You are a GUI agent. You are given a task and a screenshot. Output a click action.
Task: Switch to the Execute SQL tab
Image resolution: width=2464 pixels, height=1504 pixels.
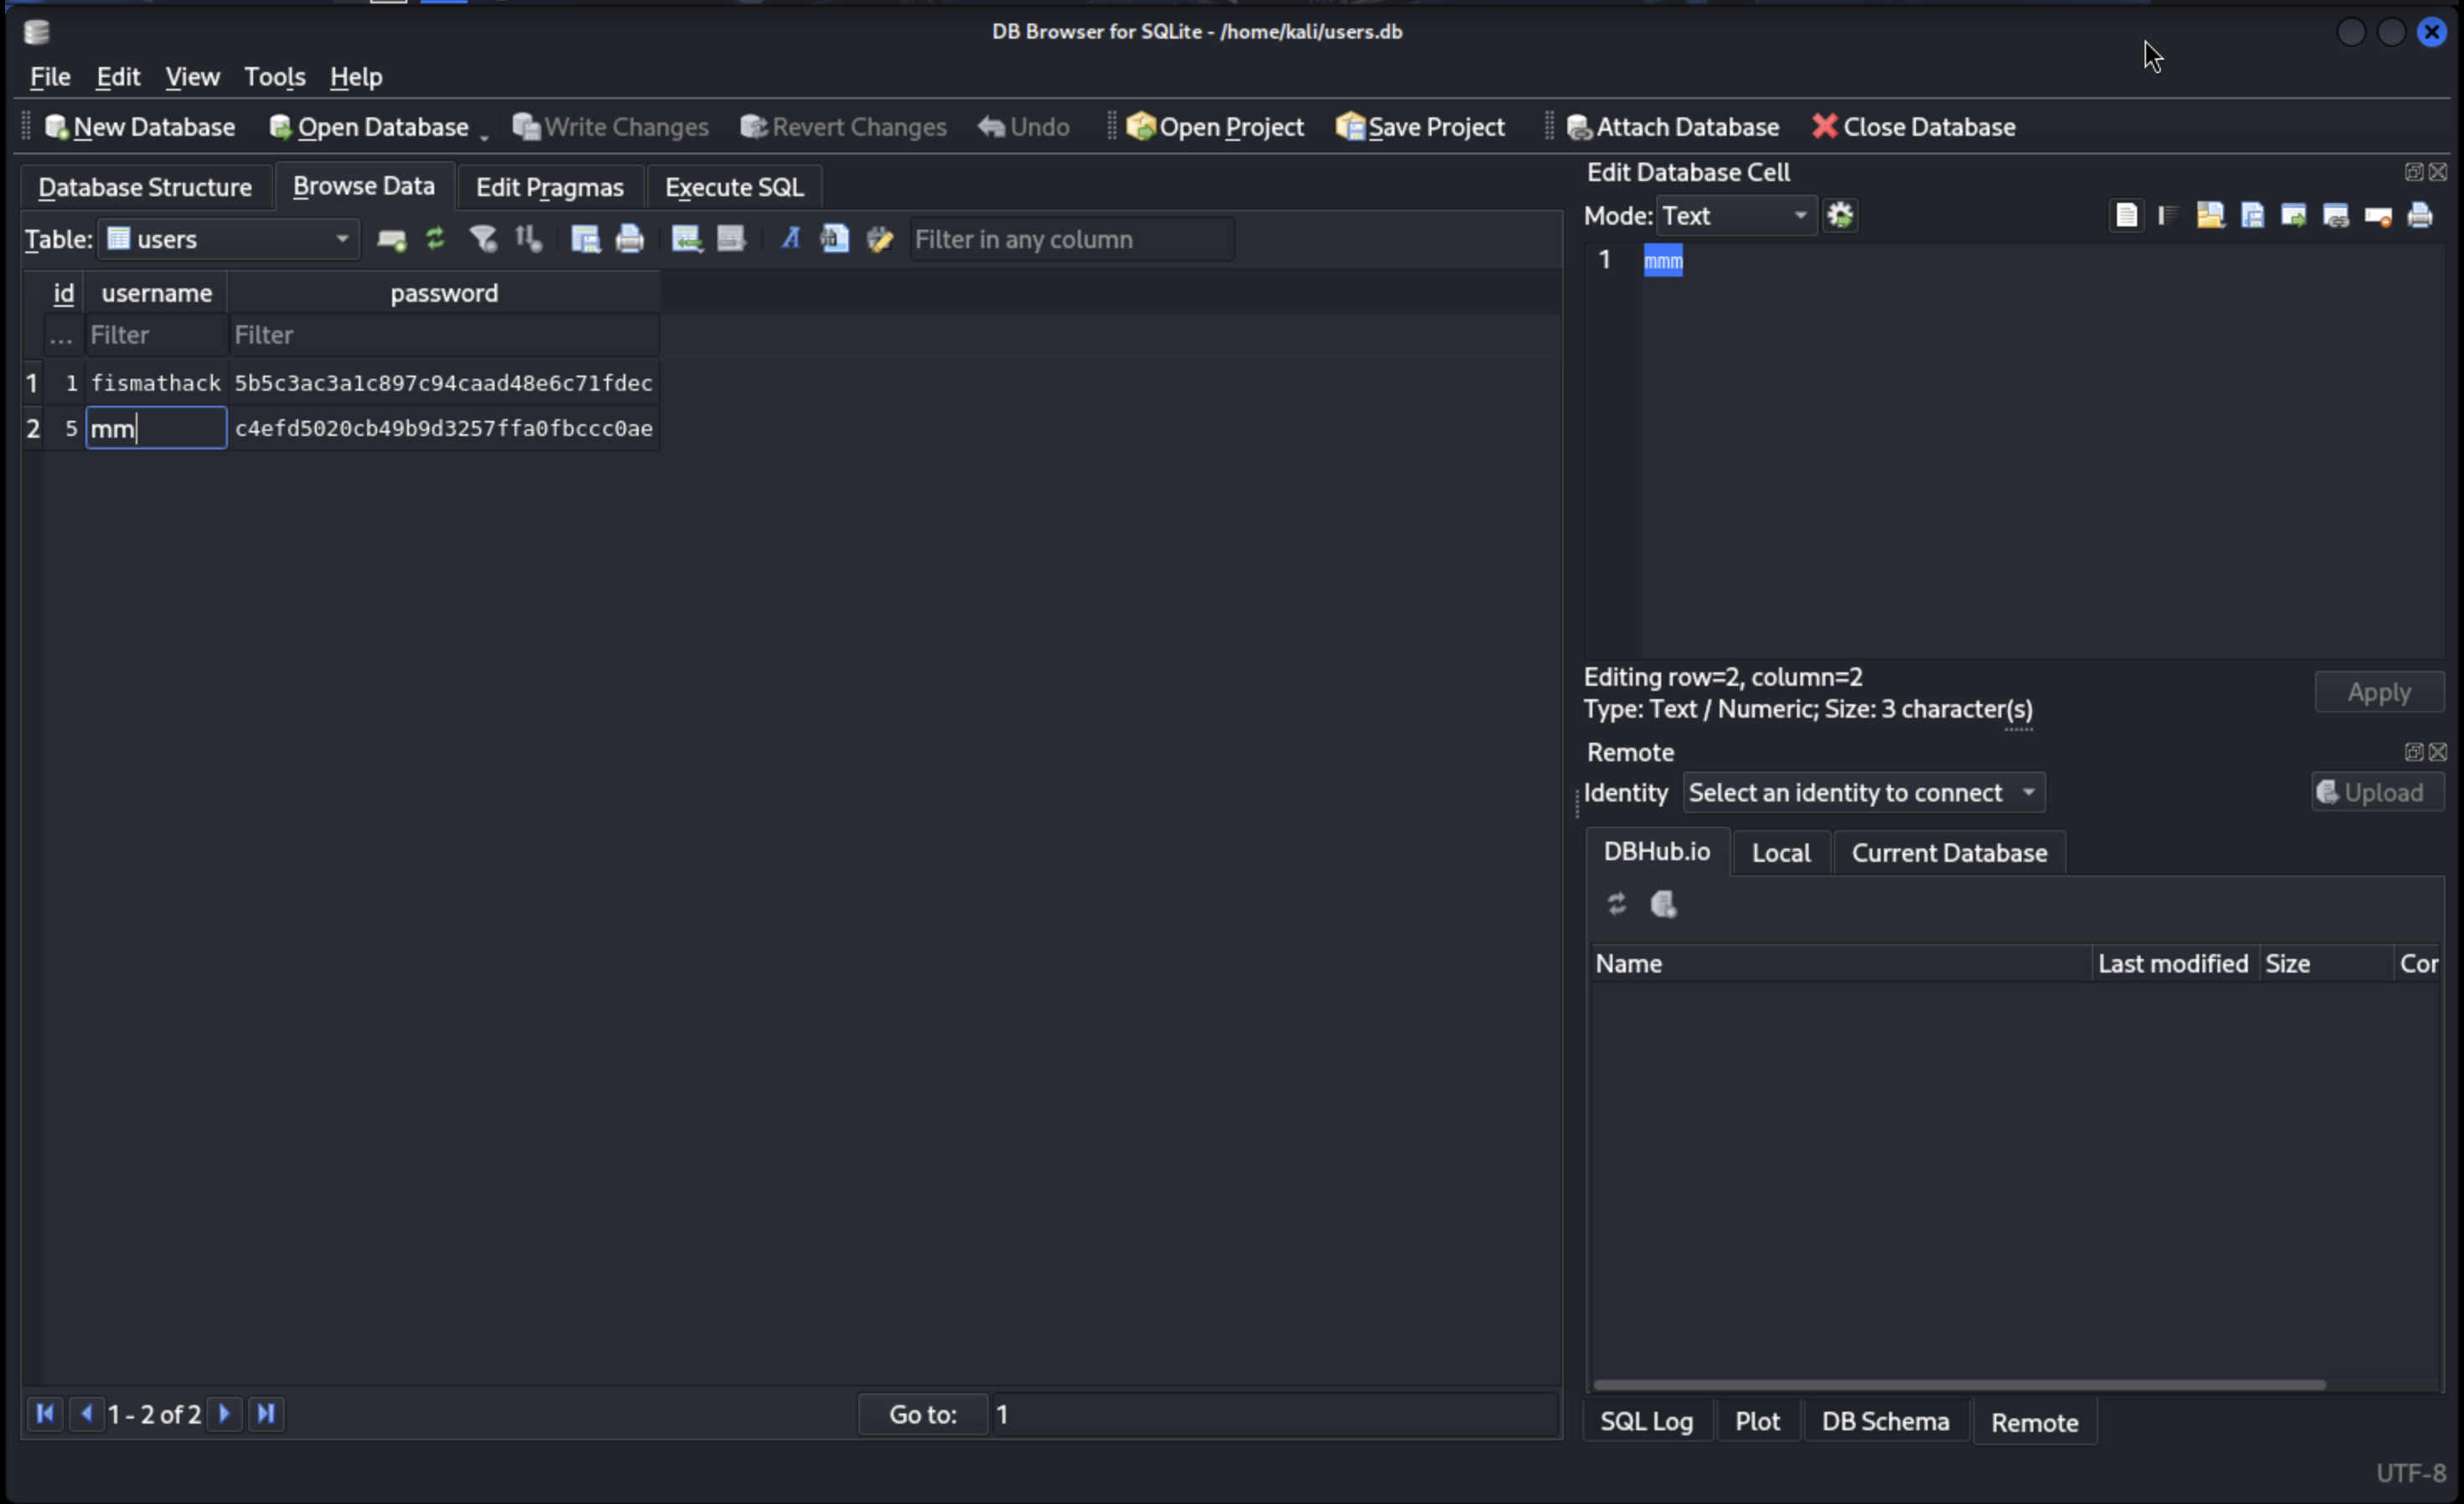(734, 187)
